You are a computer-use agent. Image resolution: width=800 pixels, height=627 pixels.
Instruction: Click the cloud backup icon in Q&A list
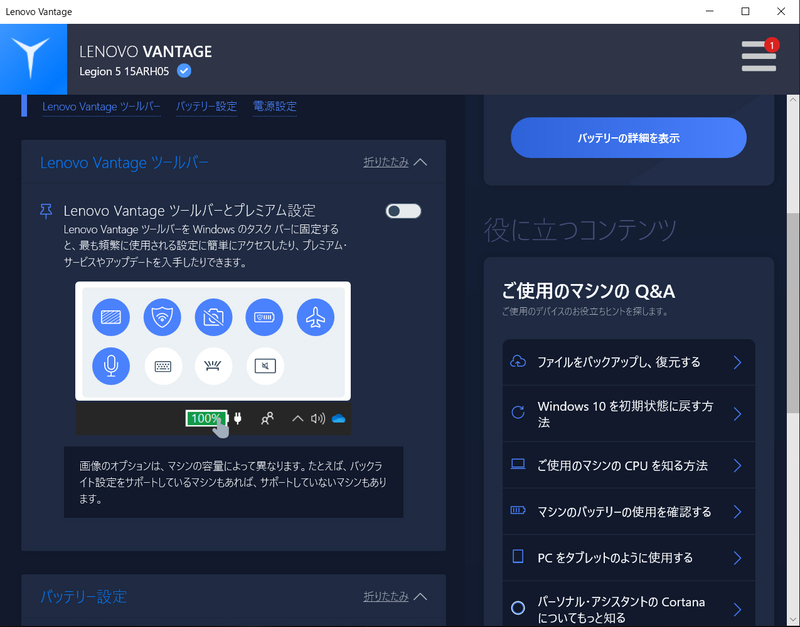click(518, 362)
